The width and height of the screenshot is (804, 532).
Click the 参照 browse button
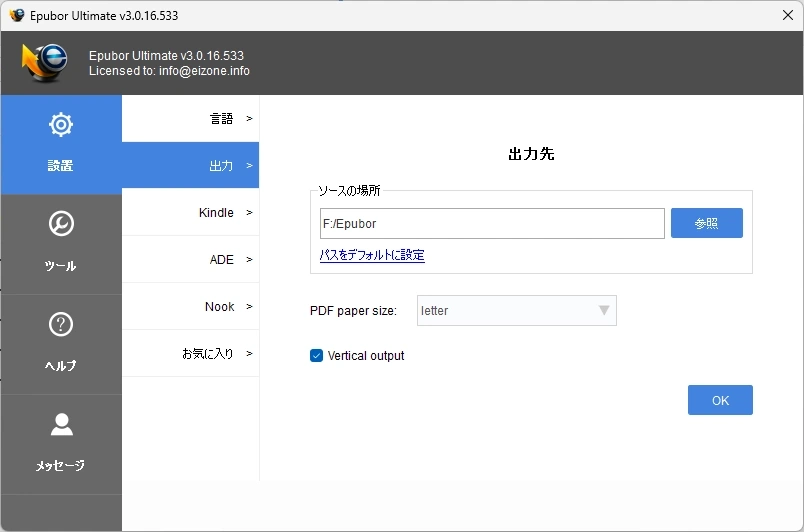click(707, 223)
